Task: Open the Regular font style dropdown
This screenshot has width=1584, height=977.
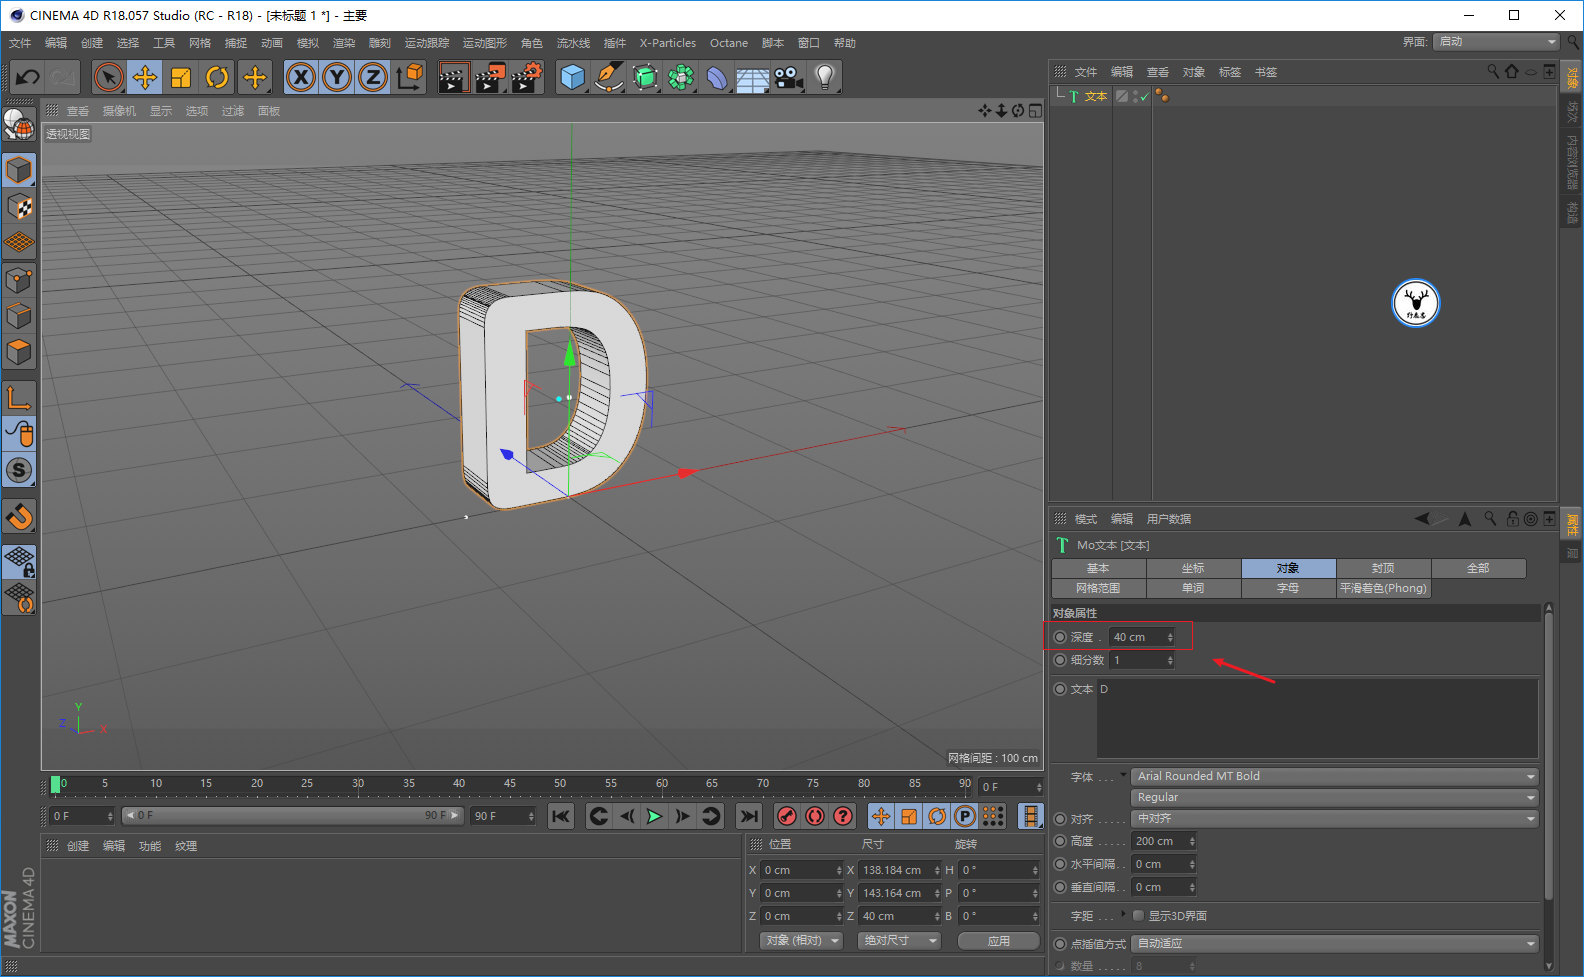Action: [x=1334, y=797]
